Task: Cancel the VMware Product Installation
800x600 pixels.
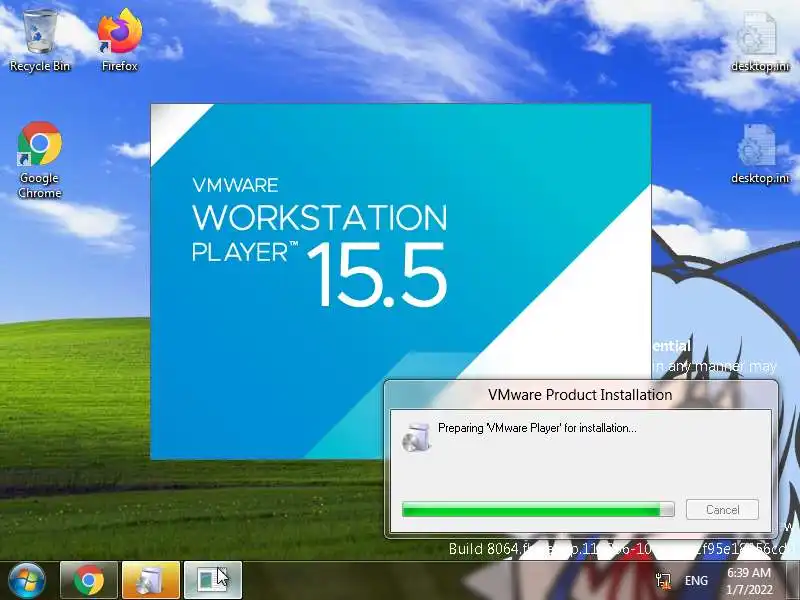Action: click(x=722, y=509)
